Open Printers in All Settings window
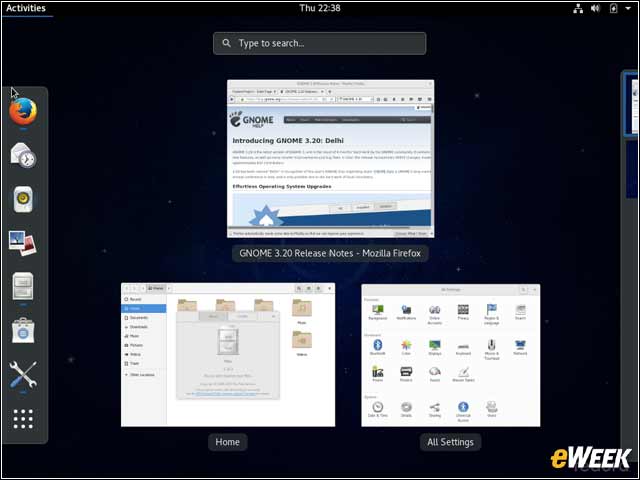This screenshot has width=640, height=480. 406,373
